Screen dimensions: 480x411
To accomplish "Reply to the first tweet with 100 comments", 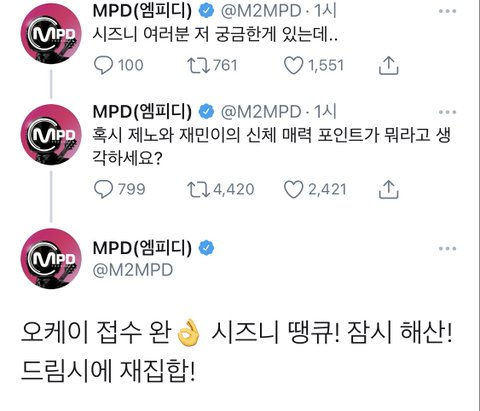I will point(103,65).
